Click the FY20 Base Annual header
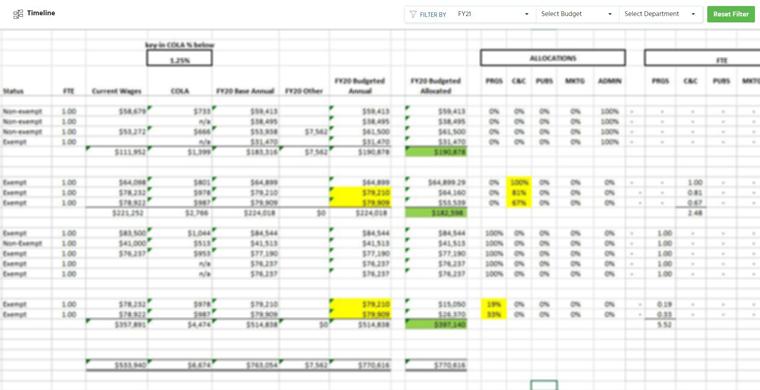The image size is (760, 390). (245, 91)
